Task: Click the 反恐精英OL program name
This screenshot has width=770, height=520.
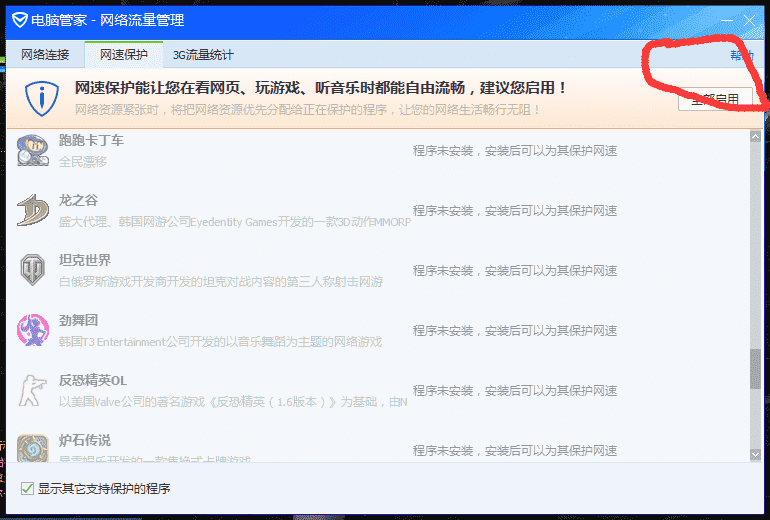Action: click(93, 381)
